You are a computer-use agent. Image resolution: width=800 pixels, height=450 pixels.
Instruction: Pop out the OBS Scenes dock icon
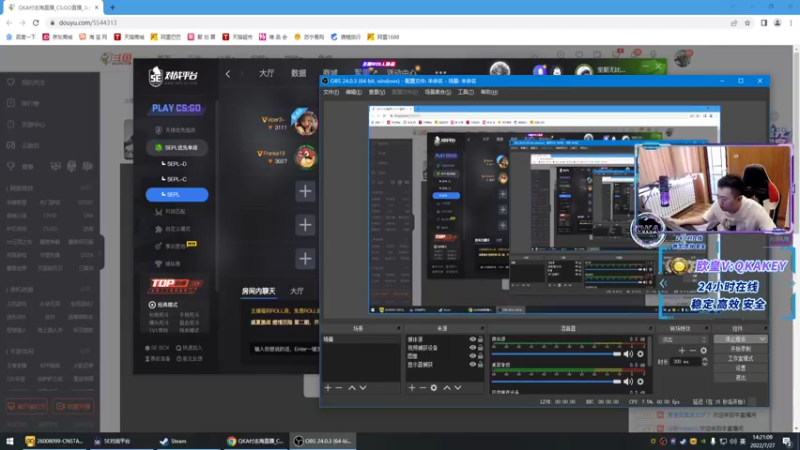(398, 329)
